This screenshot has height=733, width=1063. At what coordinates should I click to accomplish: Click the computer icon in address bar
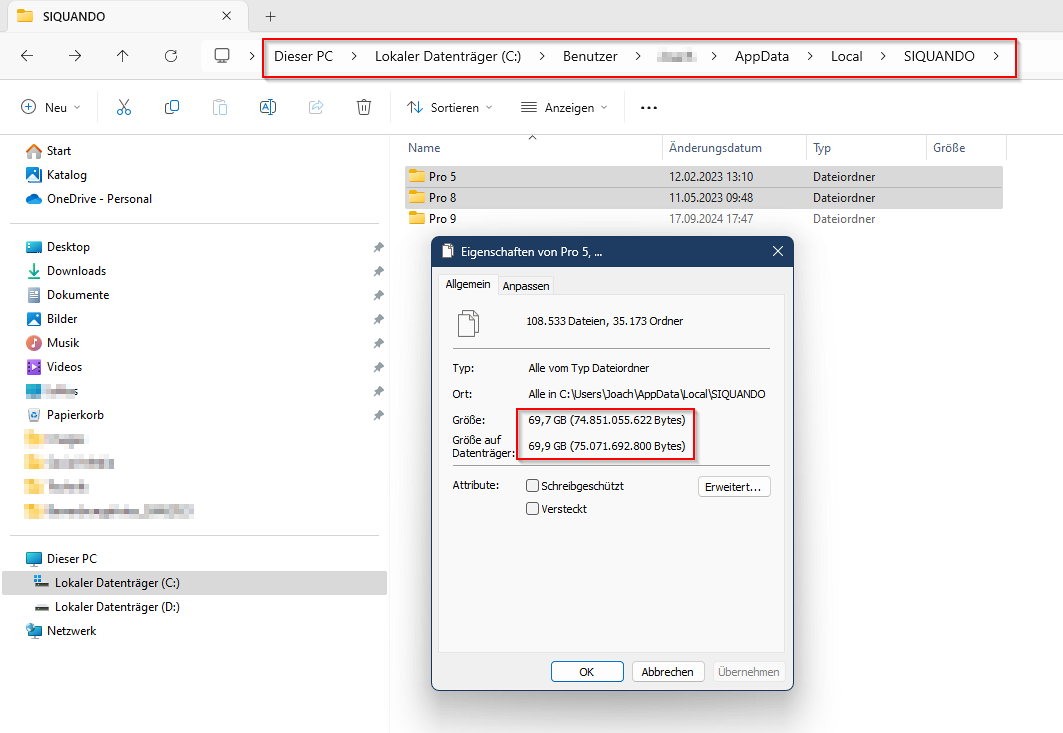(x=222, y=56)
